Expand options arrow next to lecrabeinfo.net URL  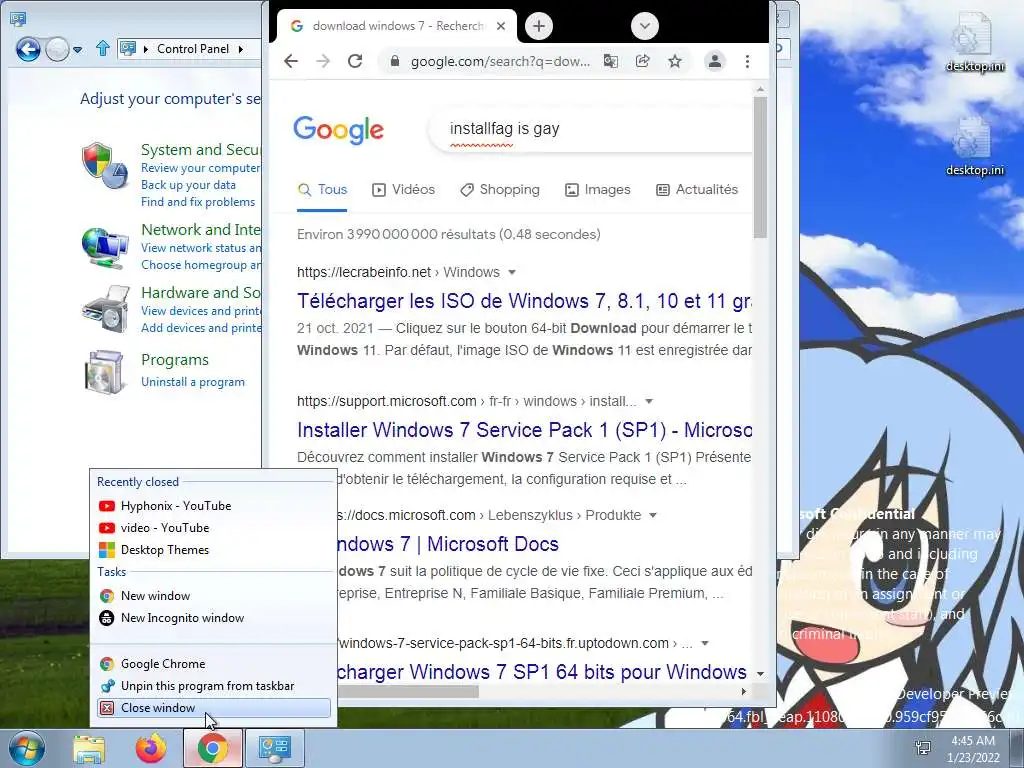[512, 272]
